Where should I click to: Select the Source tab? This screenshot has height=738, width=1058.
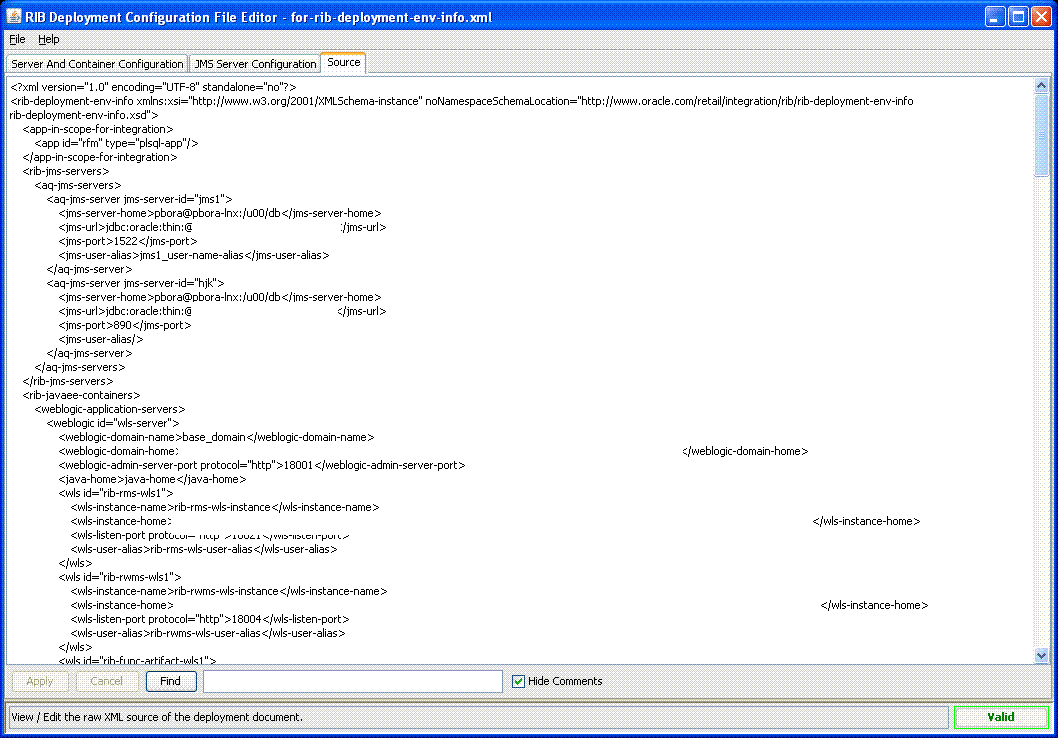[x=343, y=62]
